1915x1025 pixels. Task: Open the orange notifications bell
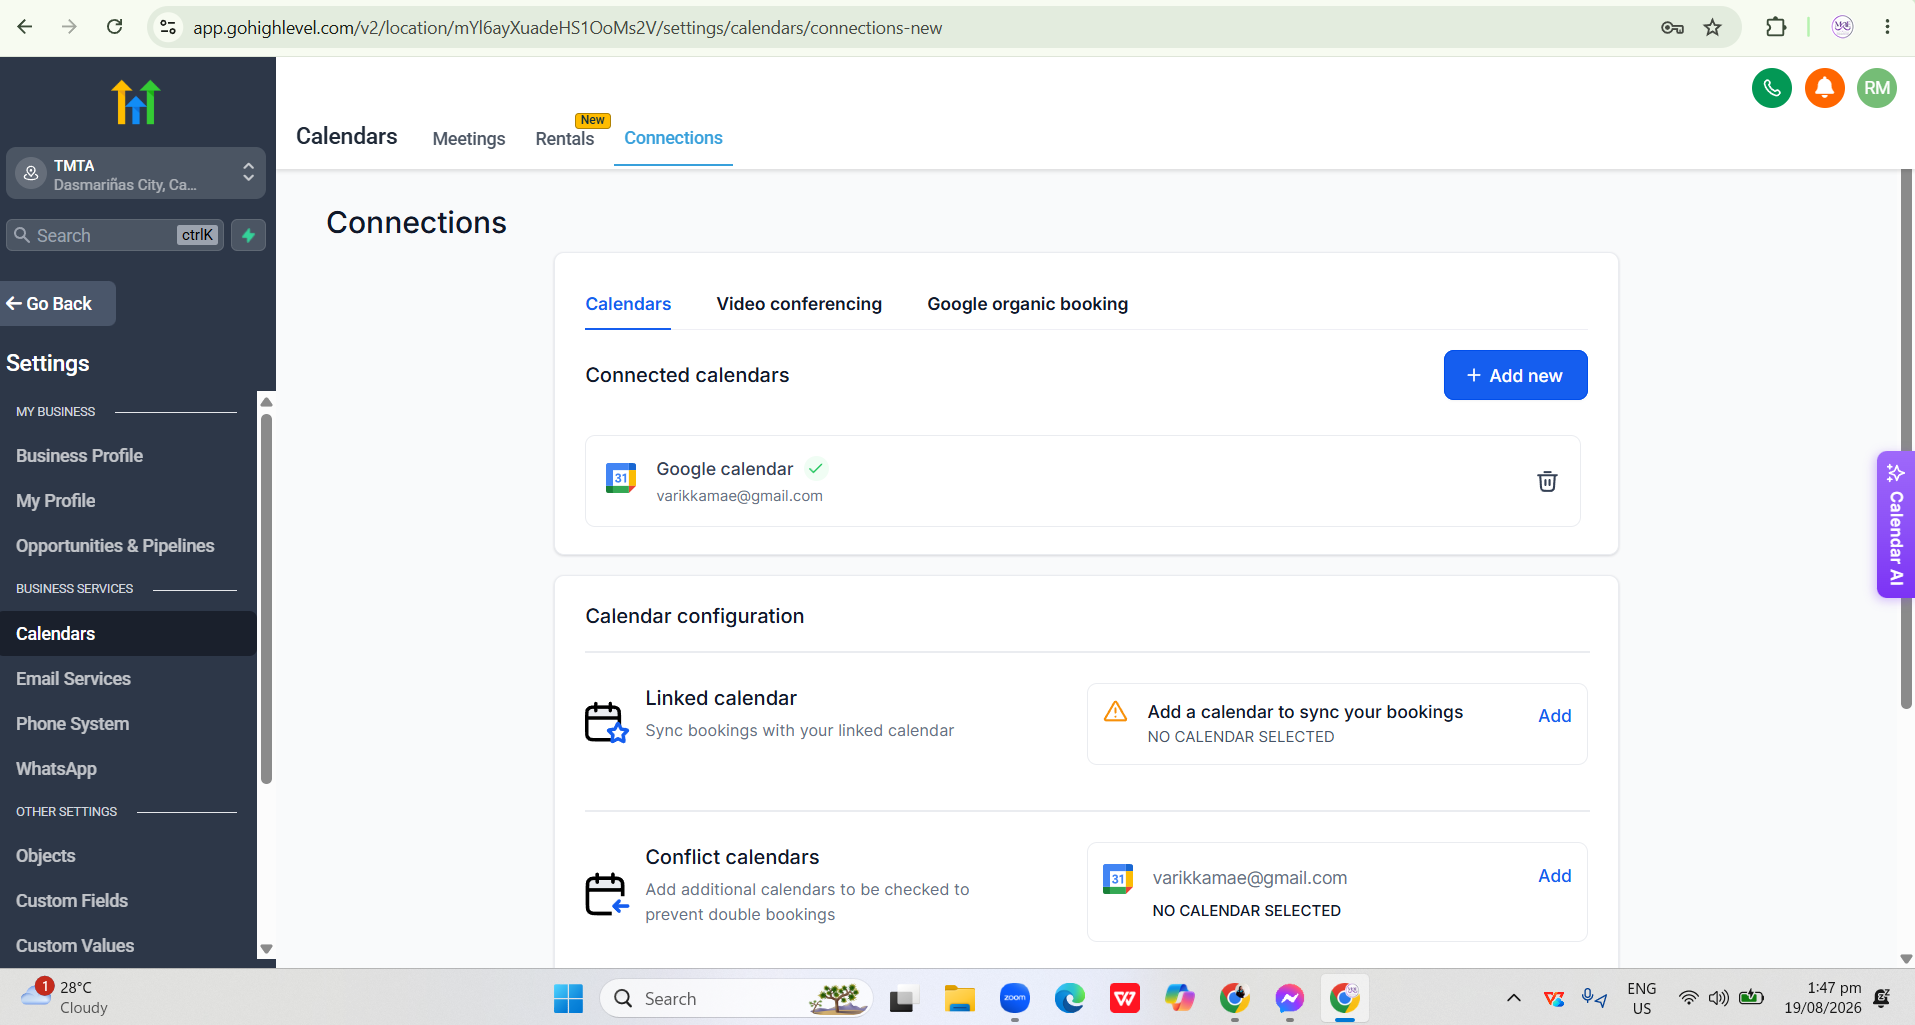(x=1824, y=88)
